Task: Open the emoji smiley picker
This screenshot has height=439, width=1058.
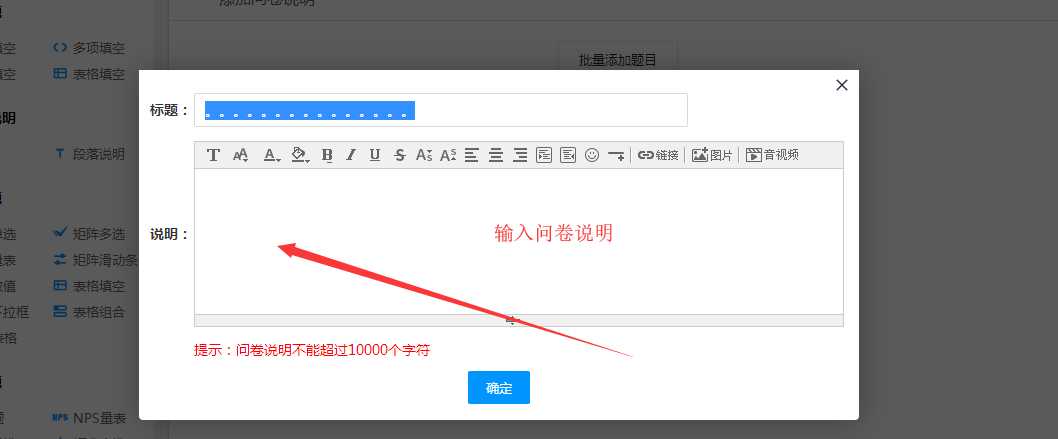Action: click(x=592, y=155)
